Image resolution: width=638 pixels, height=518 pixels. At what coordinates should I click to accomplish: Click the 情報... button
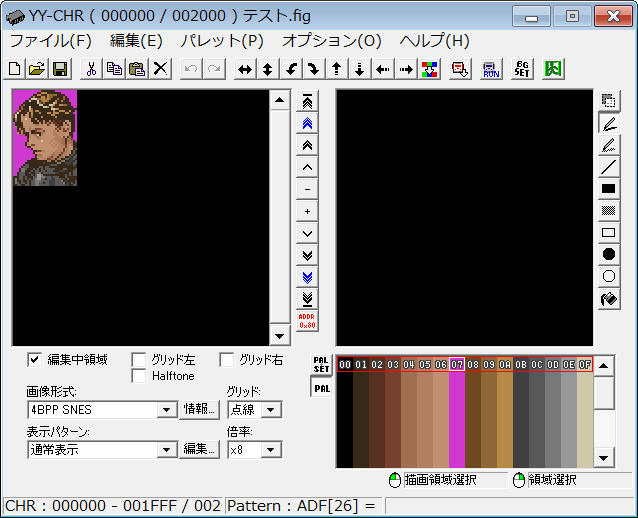coord(199,409)
